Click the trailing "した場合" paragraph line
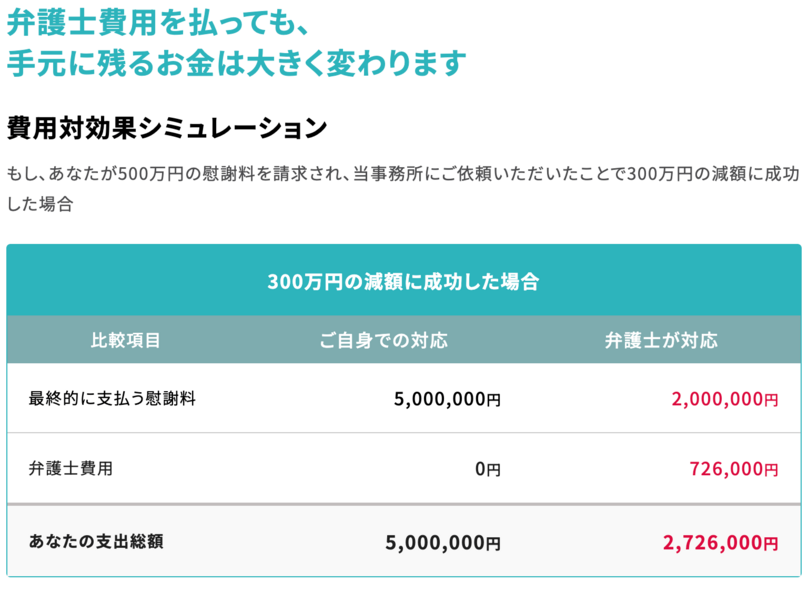808x592 pixels. tap(41, 204)
